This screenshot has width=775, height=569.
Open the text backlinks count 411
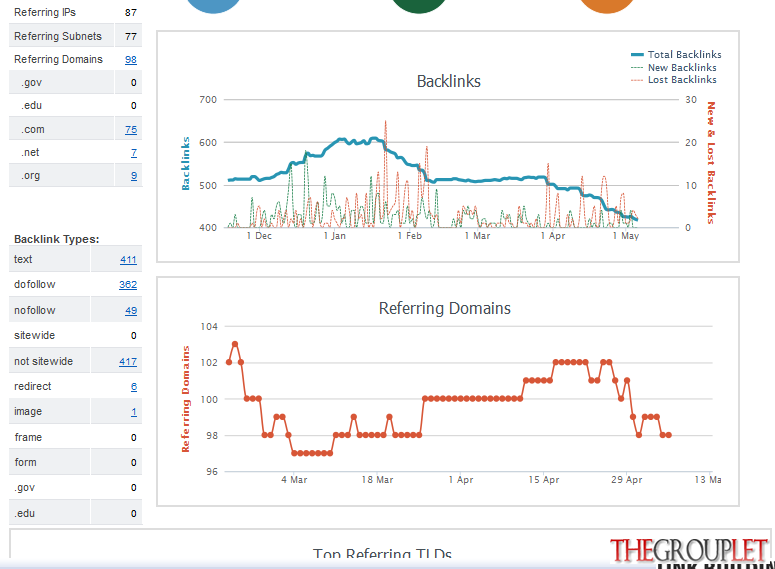(128, 260)
